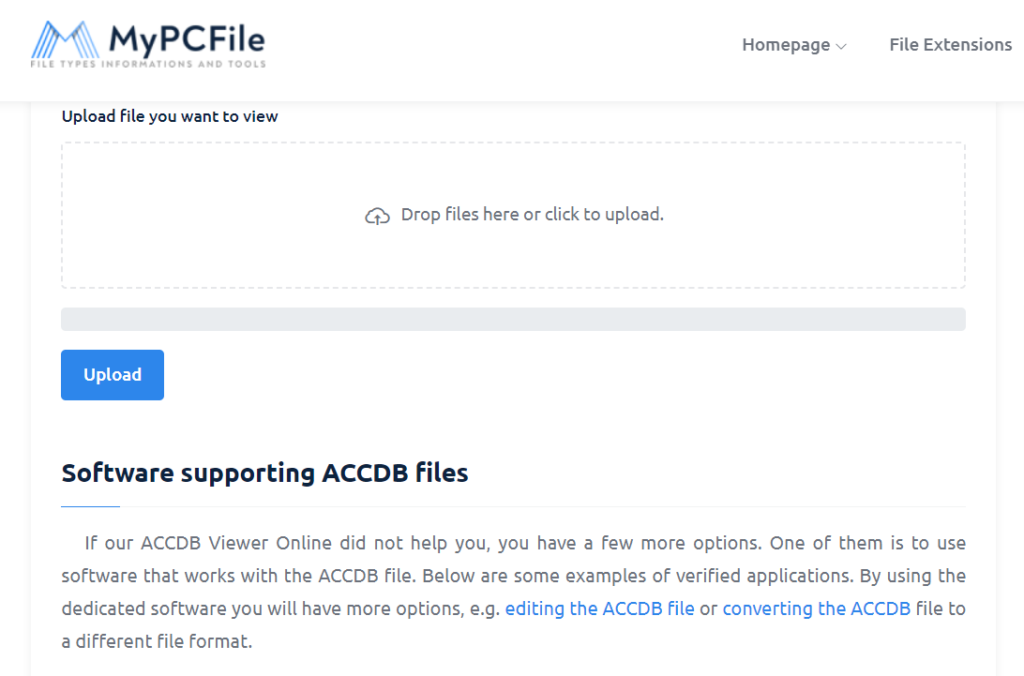This screenshot has width=1024, height=676.
Task: Click the cloud upload icon
Action: pyautogui.click(x=377, y=214)
